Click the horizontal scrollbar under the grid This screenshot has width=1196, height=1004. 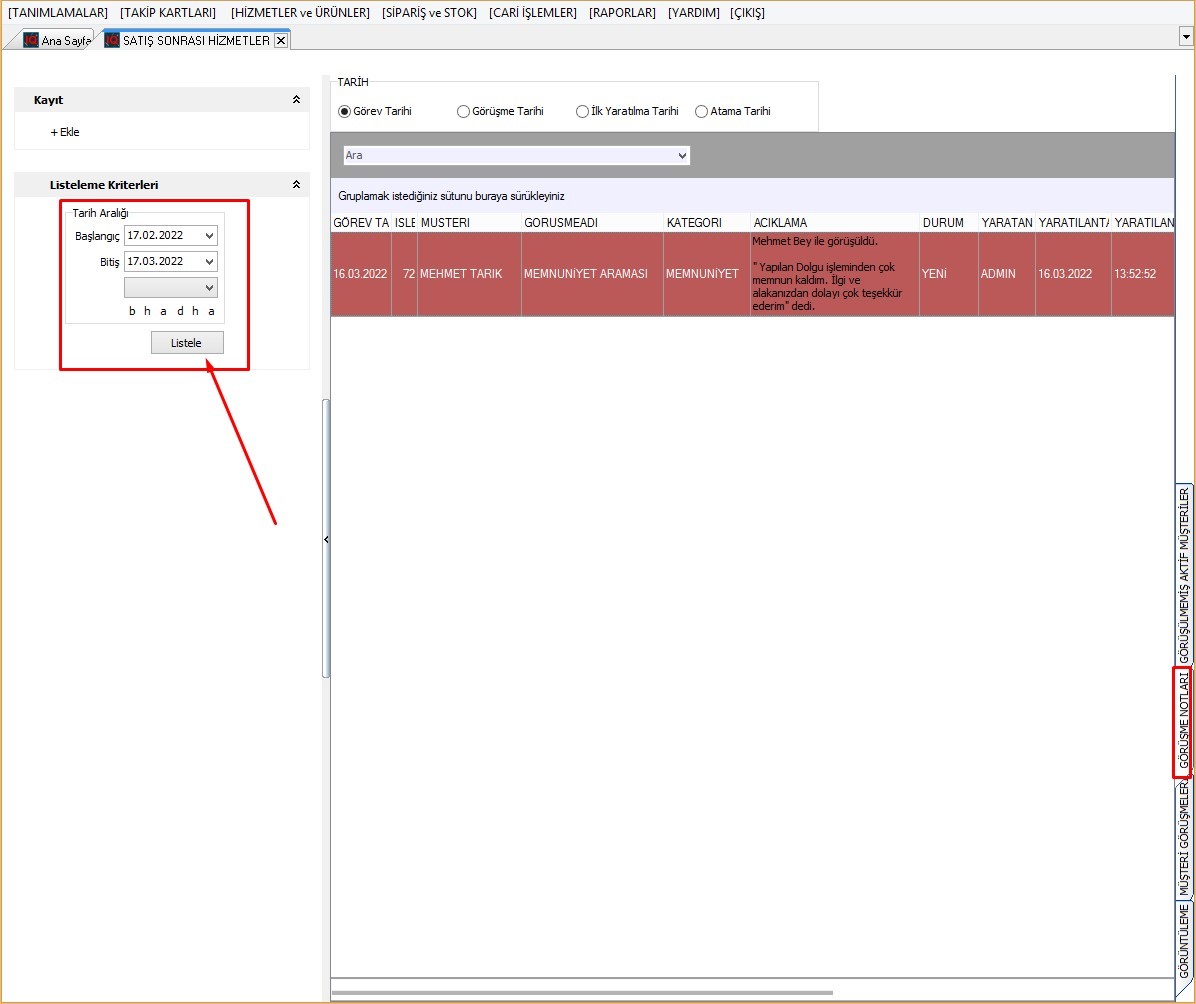582,993
